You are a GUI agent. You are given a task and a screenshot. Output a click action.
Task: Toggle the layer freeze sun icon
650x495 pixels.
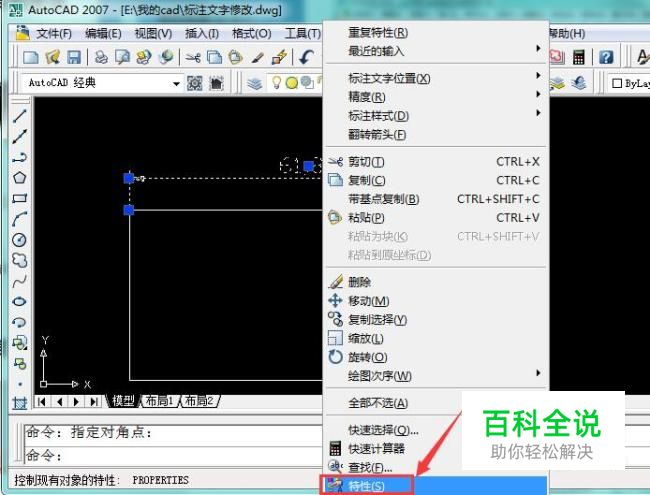click(x=292, y=83)
